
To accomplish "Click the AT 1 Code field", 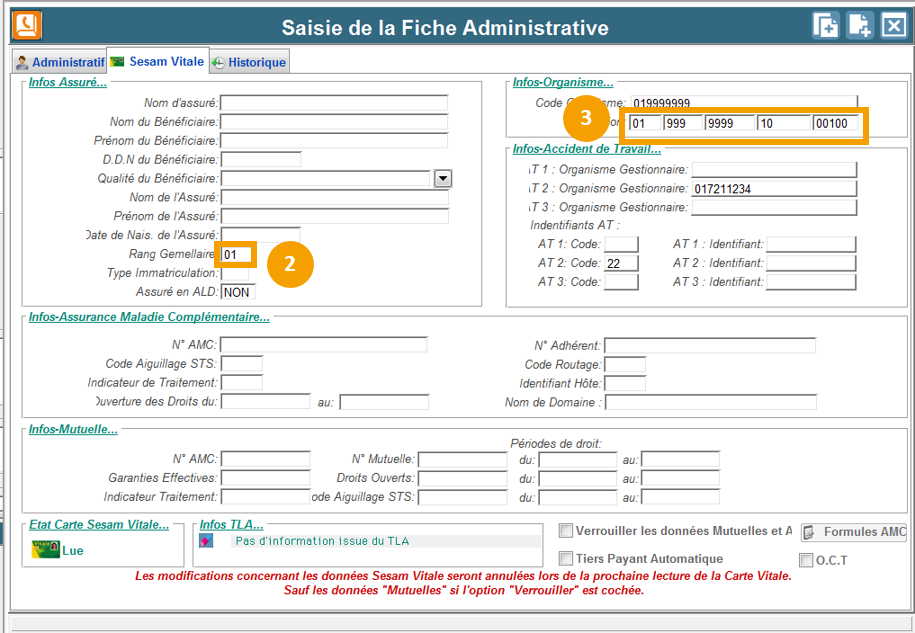I will coord(621,244).
